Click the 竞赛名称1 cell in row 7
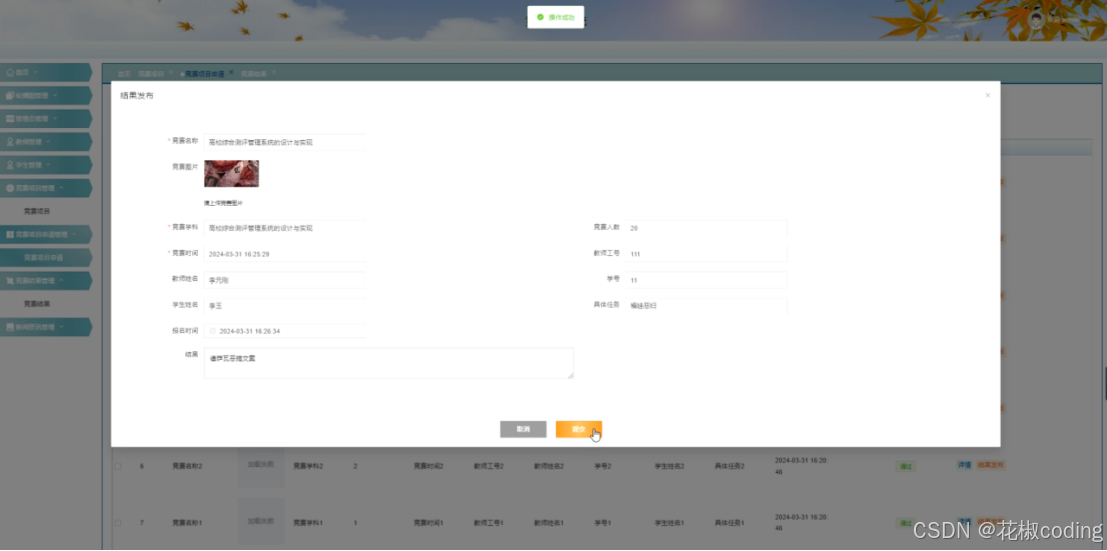Viewport: 1107px width, 551px height. (188, 523)
